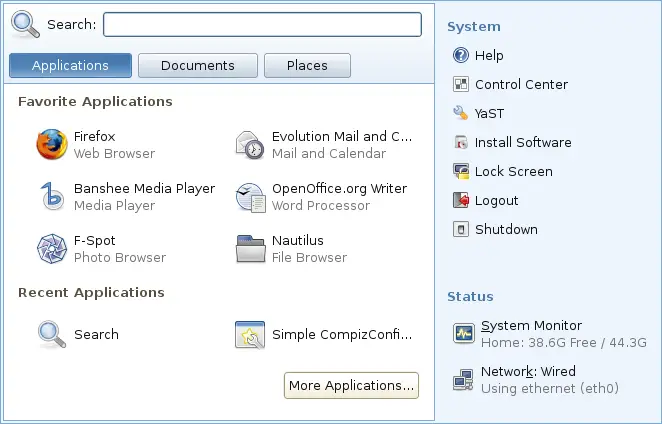This screenshot has height=424, width=662.
Task: Switch to the Places tab
Action: pos(307,66)
